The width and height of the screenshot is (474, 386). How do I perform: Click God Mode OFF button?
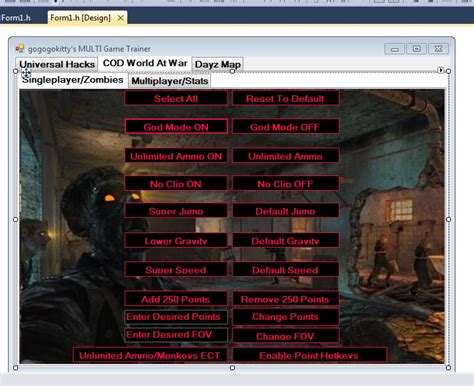coord(285,127)
